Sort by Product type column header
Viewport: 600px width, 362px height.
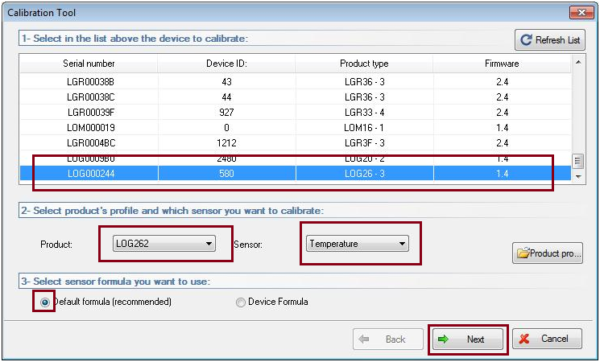coord(364,64)
